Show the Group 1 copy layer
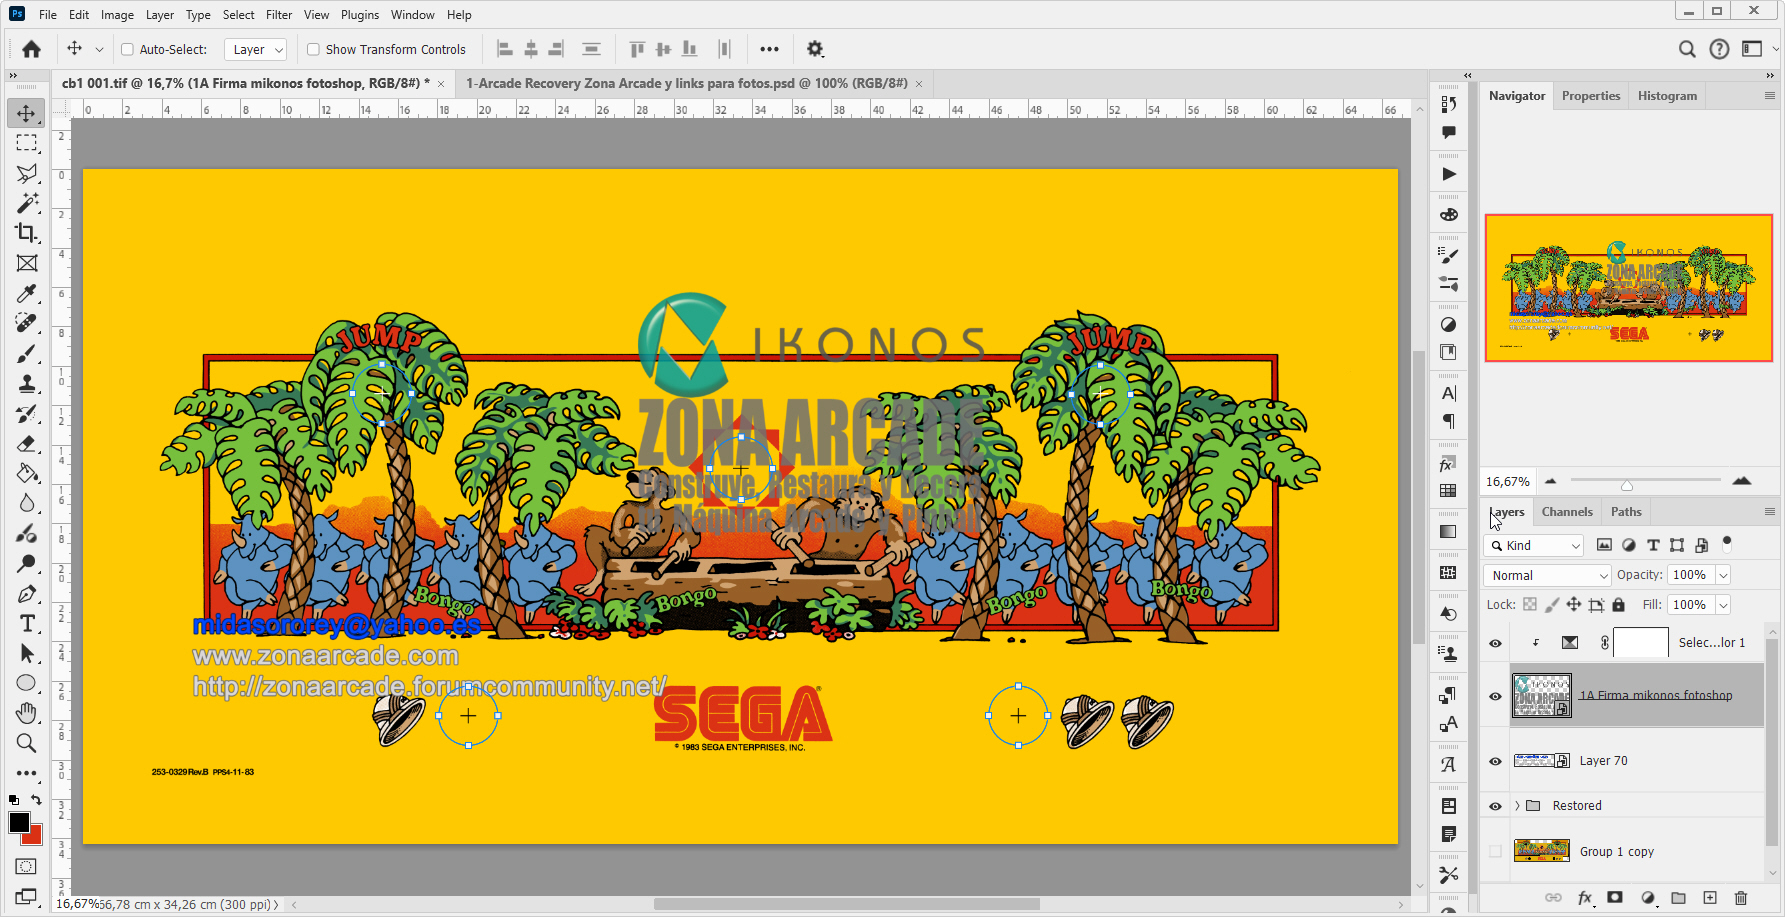The height and width of the screenshot is (917, 1785). pyautogui.click(x=1495, y=852)
